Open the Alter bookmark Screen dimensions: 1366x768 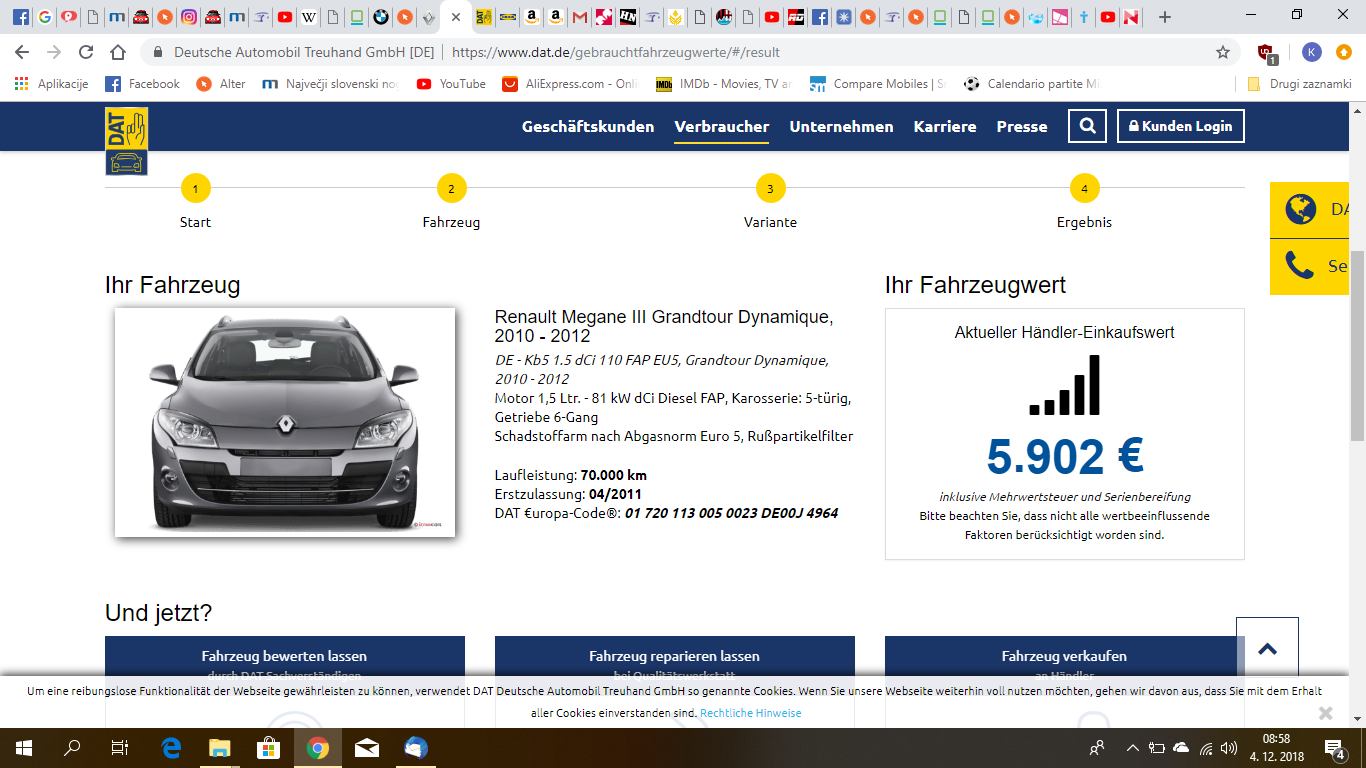point(221,84)
